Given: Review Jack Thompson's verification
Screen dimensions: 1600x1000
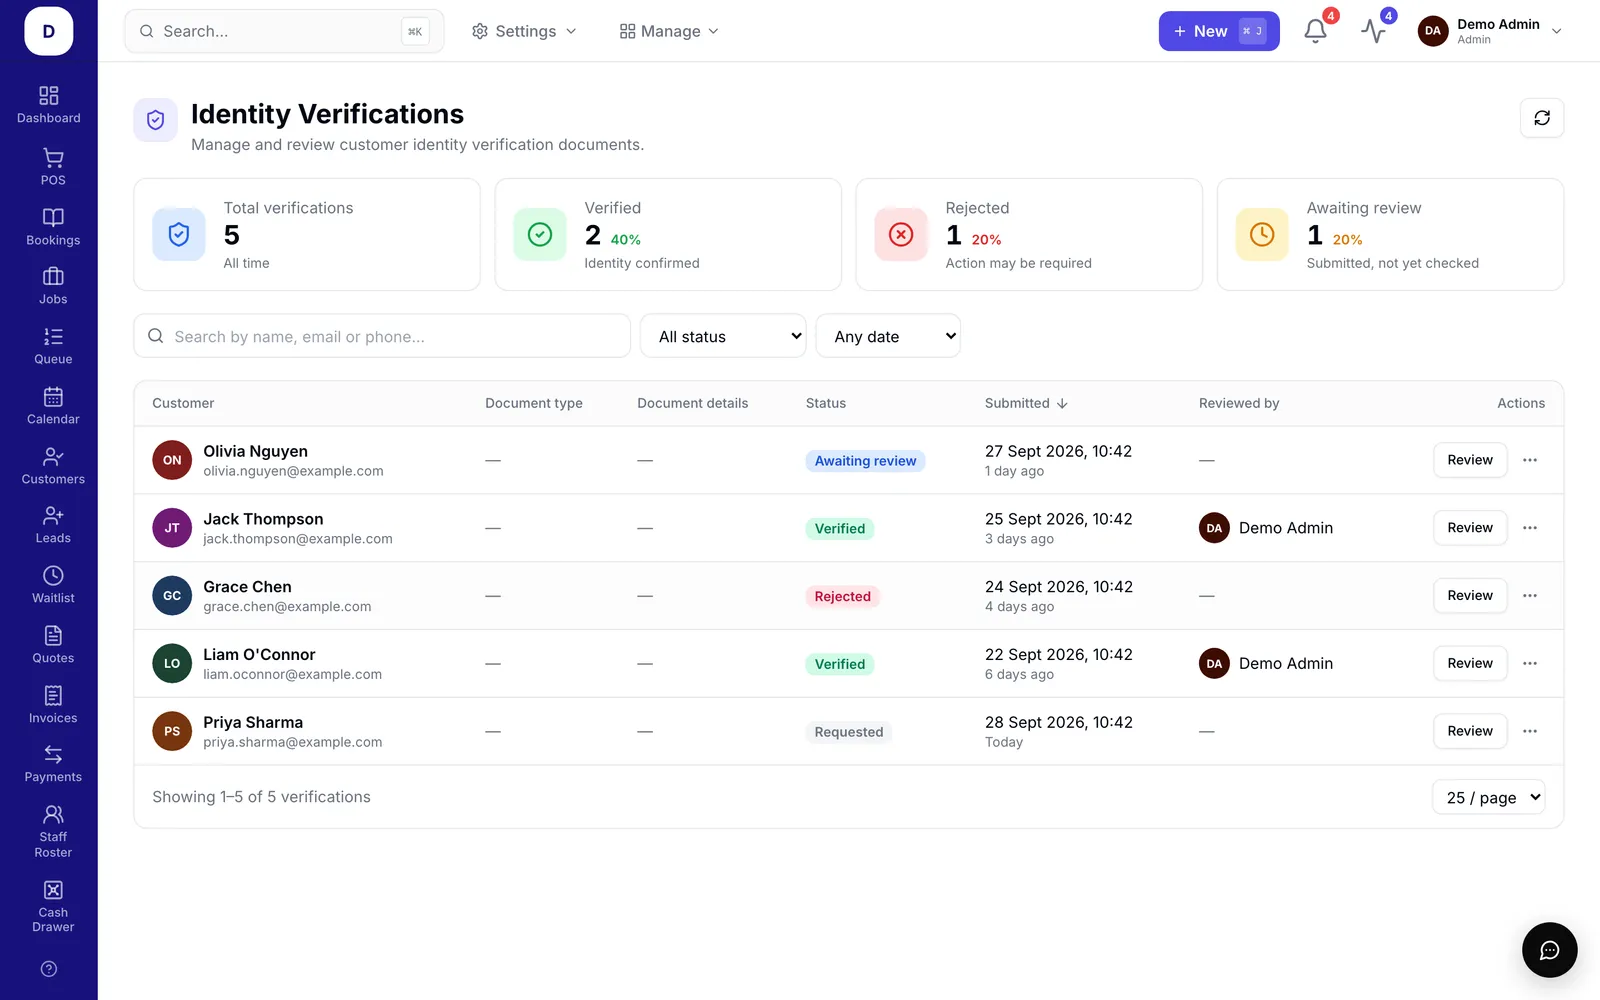Looking at the screenshot, I should coord(1470,528).
